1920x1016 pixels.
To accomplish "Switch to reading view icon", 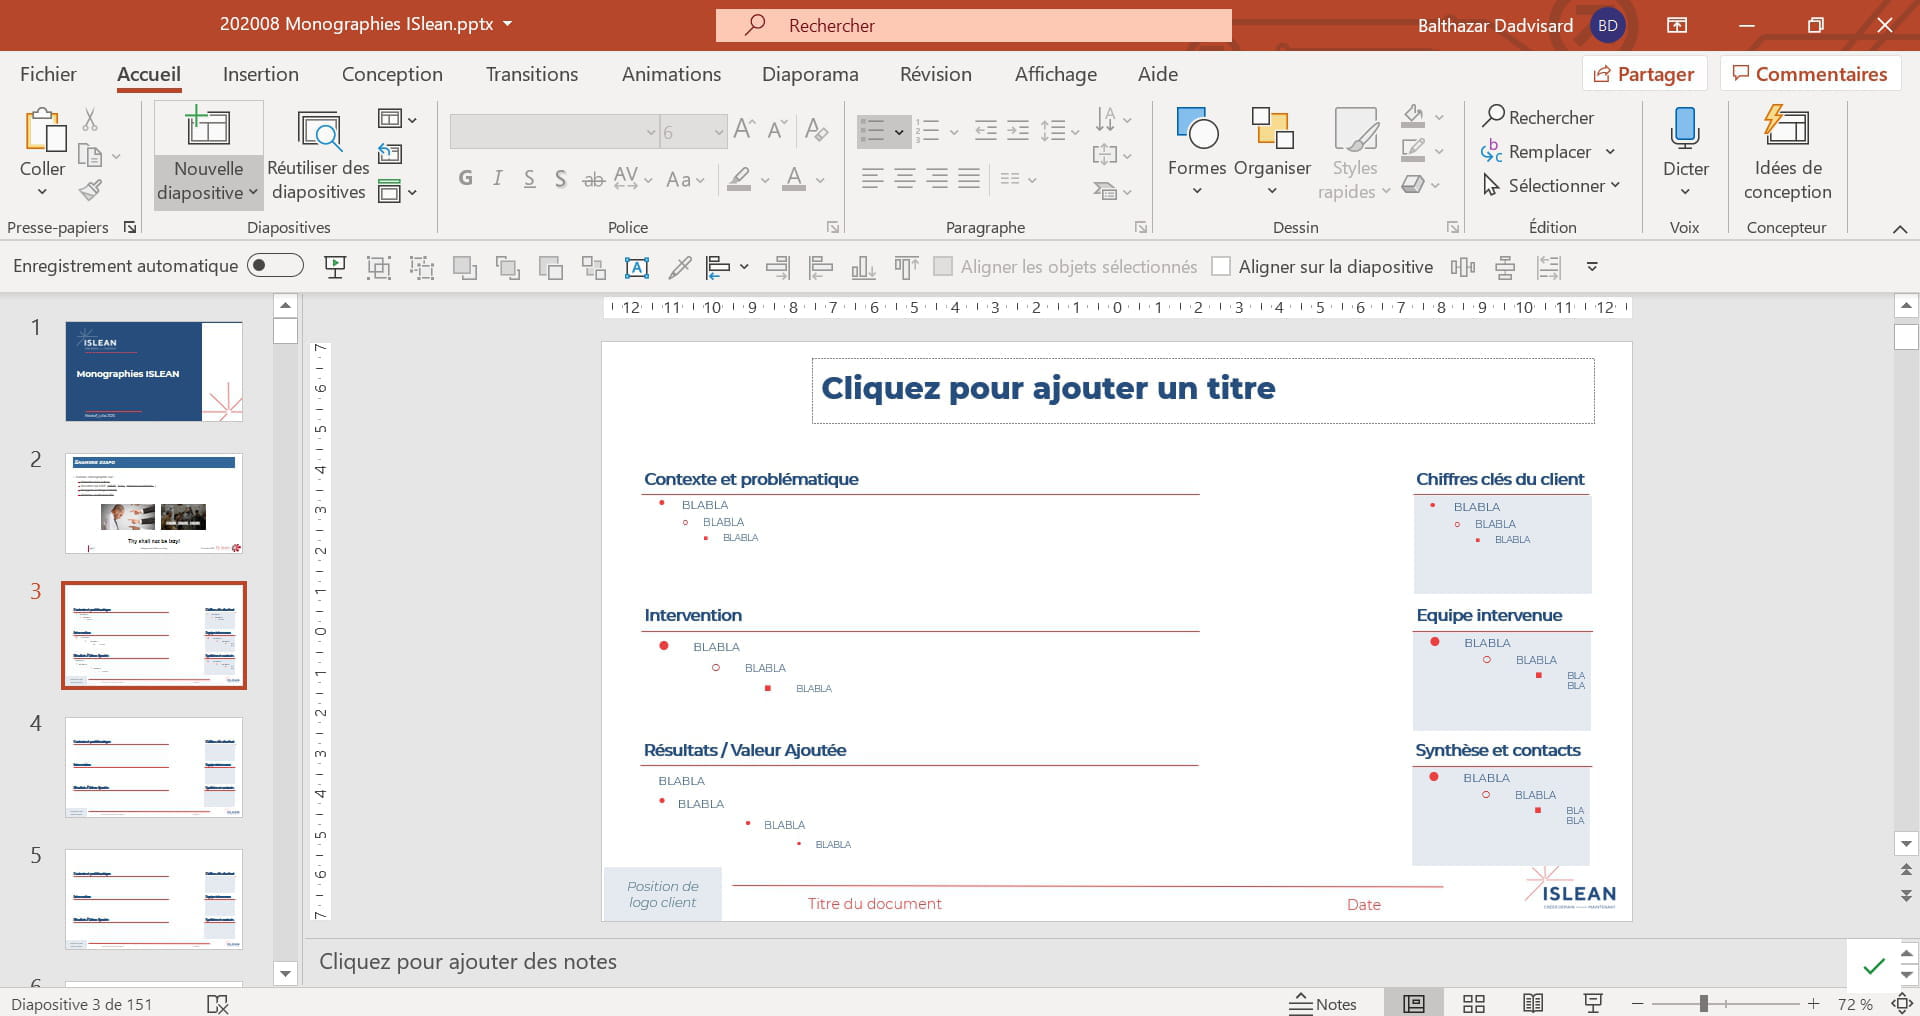I will (1533, 1003).
